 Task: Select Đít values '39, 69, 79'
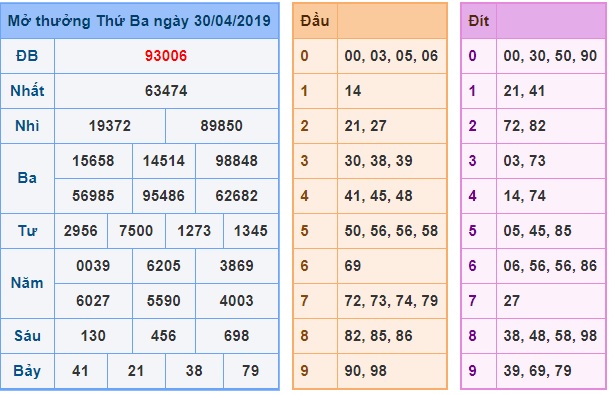pyautogui.click(x=537, y=371)
